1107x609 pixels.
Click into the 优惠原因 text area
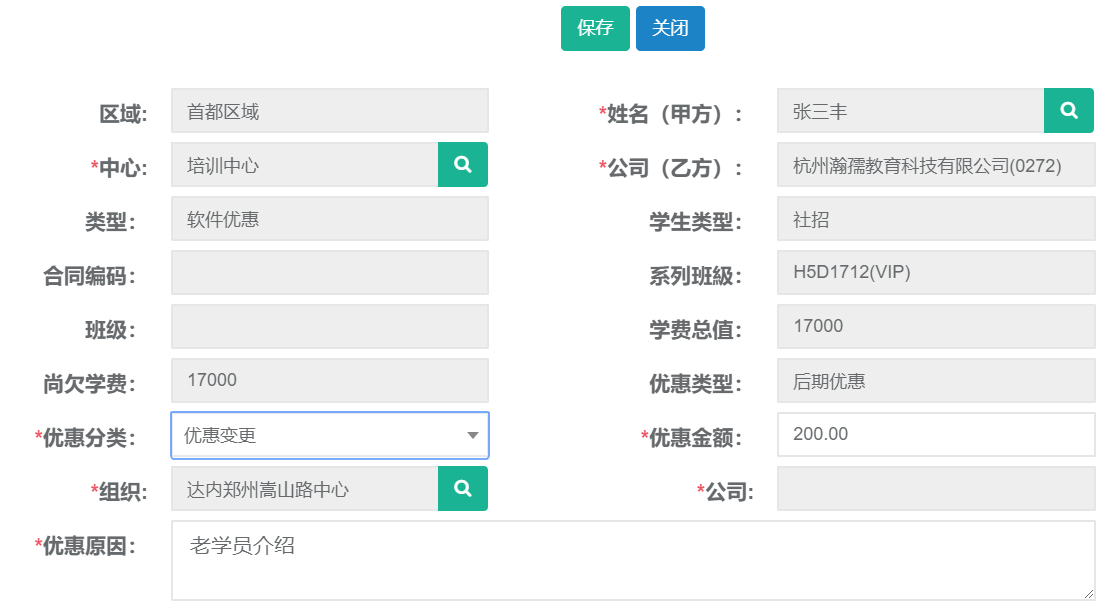tap(632, 560)
